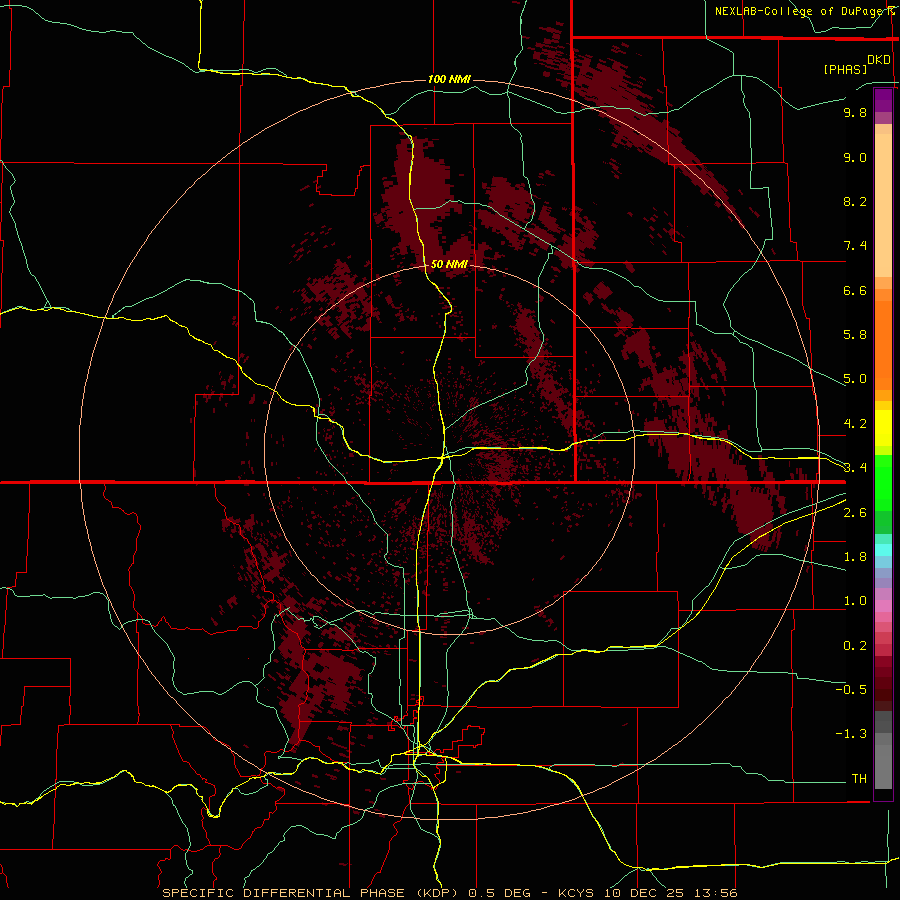
Task: Click the bright green color bar segment
Action: click(x=883, y=482)
